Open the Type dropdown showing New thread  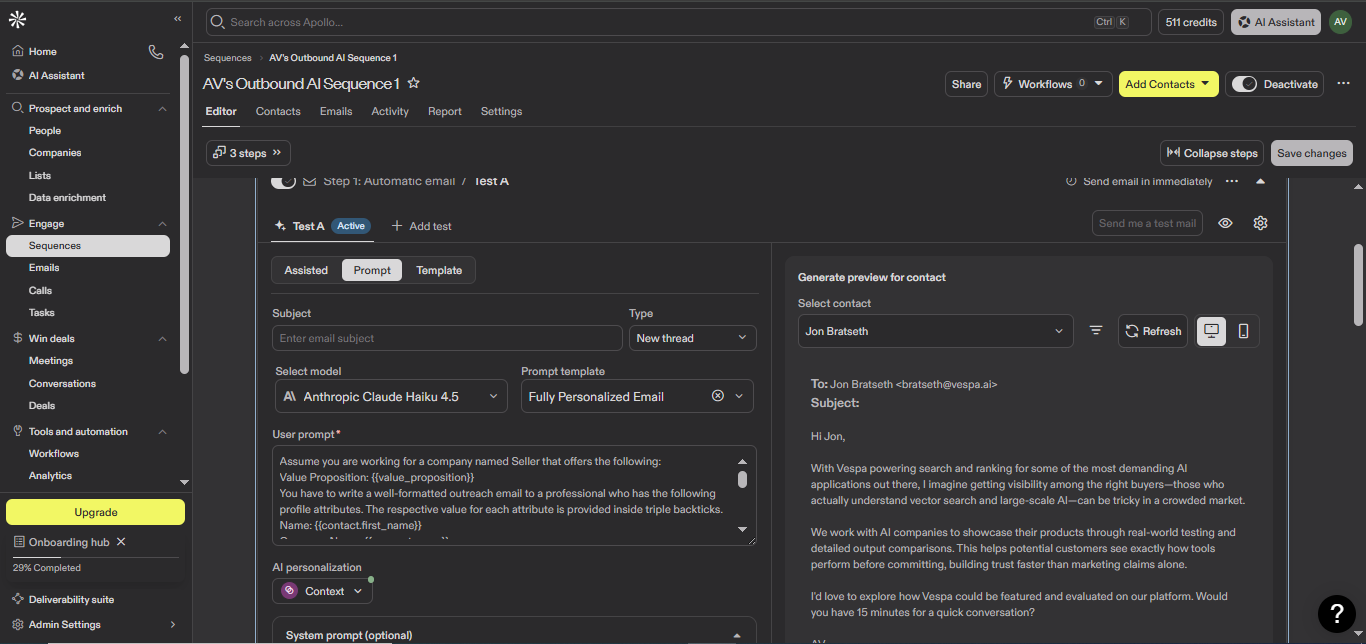click(692, 338)
